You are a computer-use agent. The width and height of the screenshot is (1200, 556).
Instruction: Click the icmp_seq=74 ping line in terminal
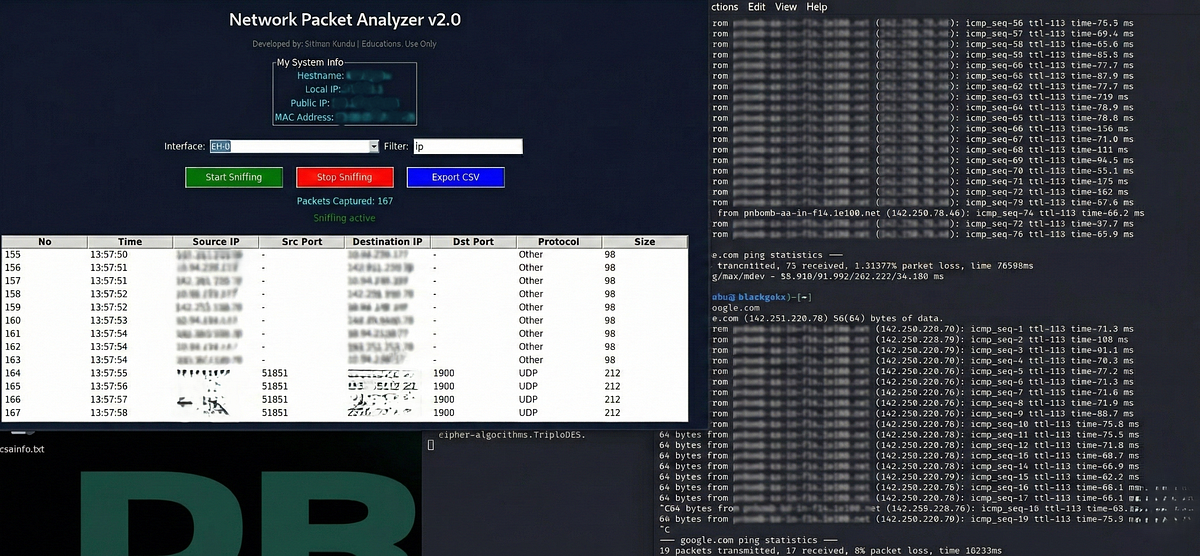tap(931, 213)
